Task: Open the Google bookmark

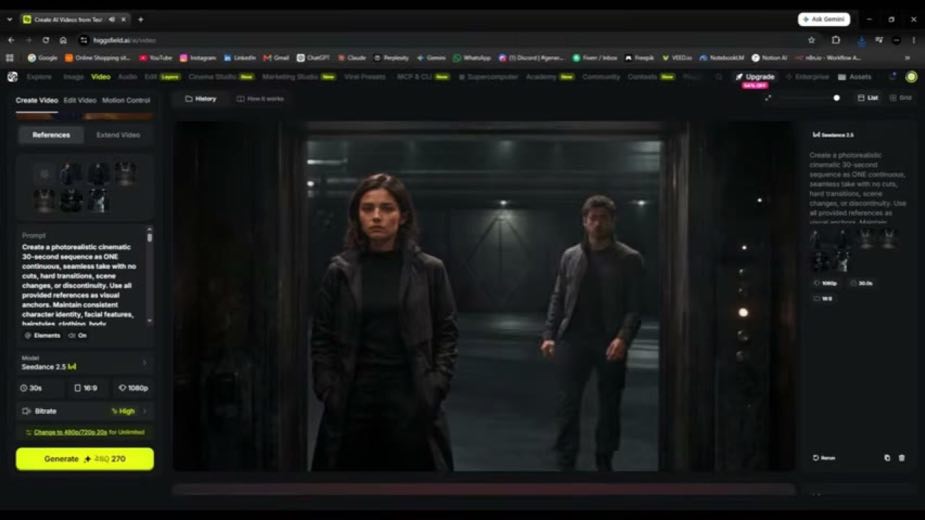Action: [42, 58]
